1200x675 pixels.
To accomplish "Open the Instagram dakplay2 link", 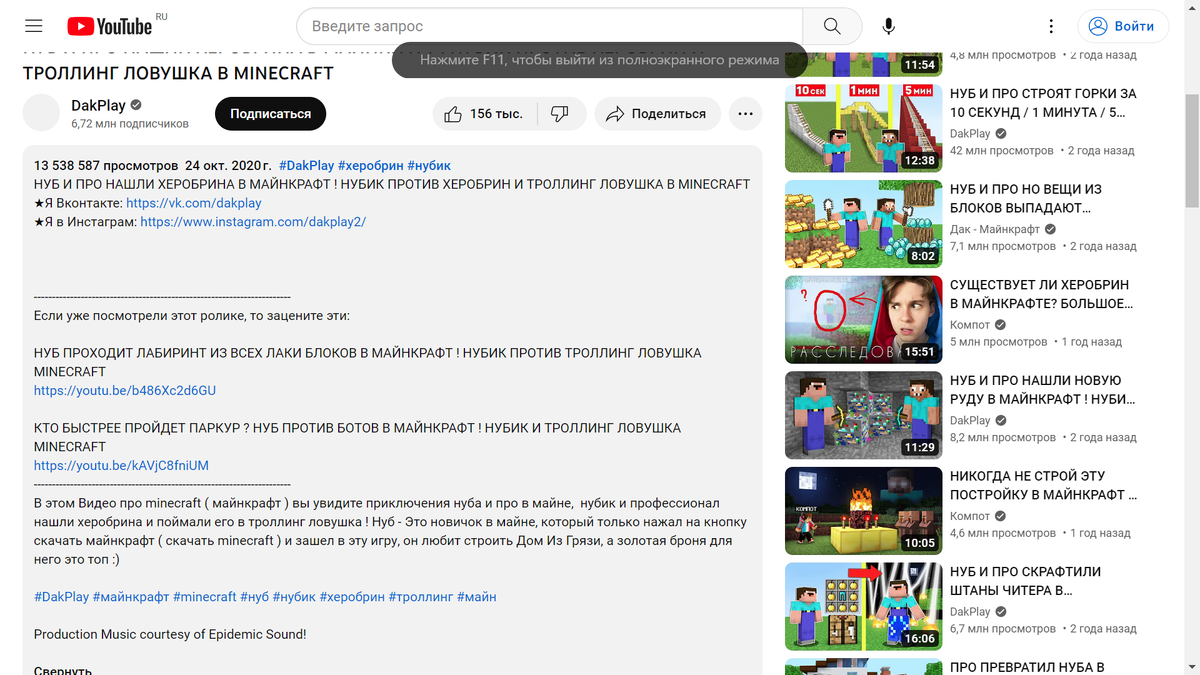I will click(253, 222).
